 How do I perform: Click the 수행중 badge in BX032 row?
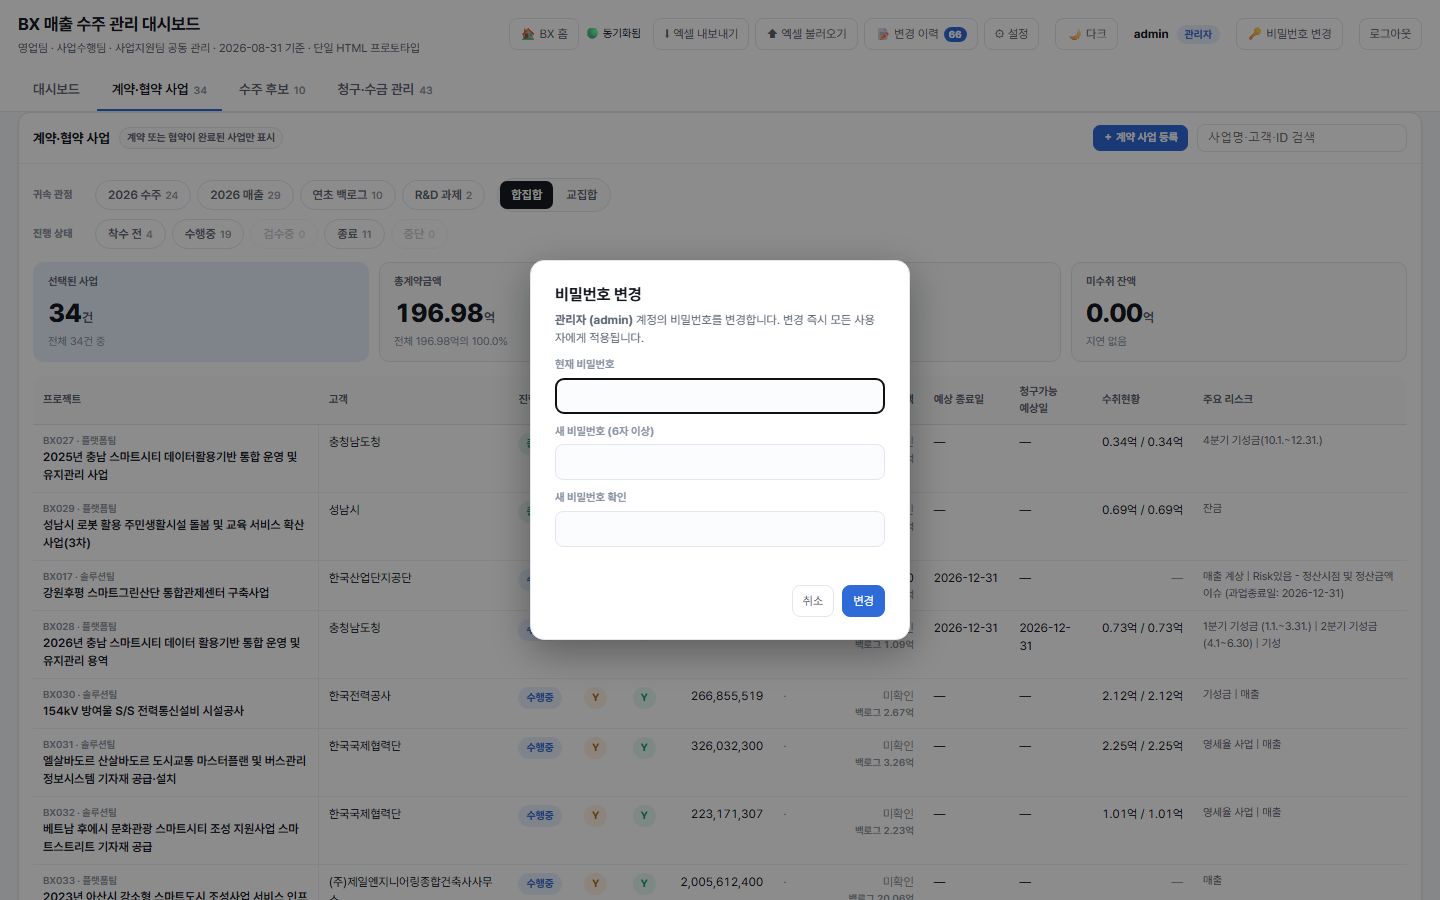click(540, 815)
